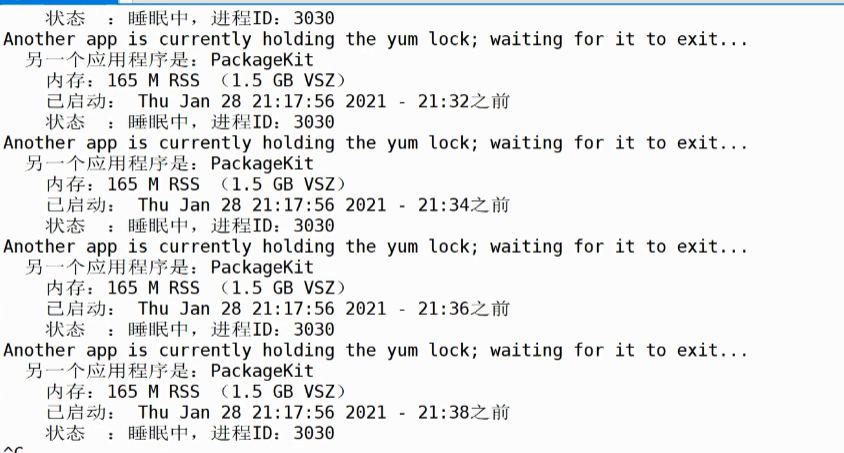
Task: Click the fourth 内存 165 M RSS line
Action: pyautogui.click(x=196, y=392)
